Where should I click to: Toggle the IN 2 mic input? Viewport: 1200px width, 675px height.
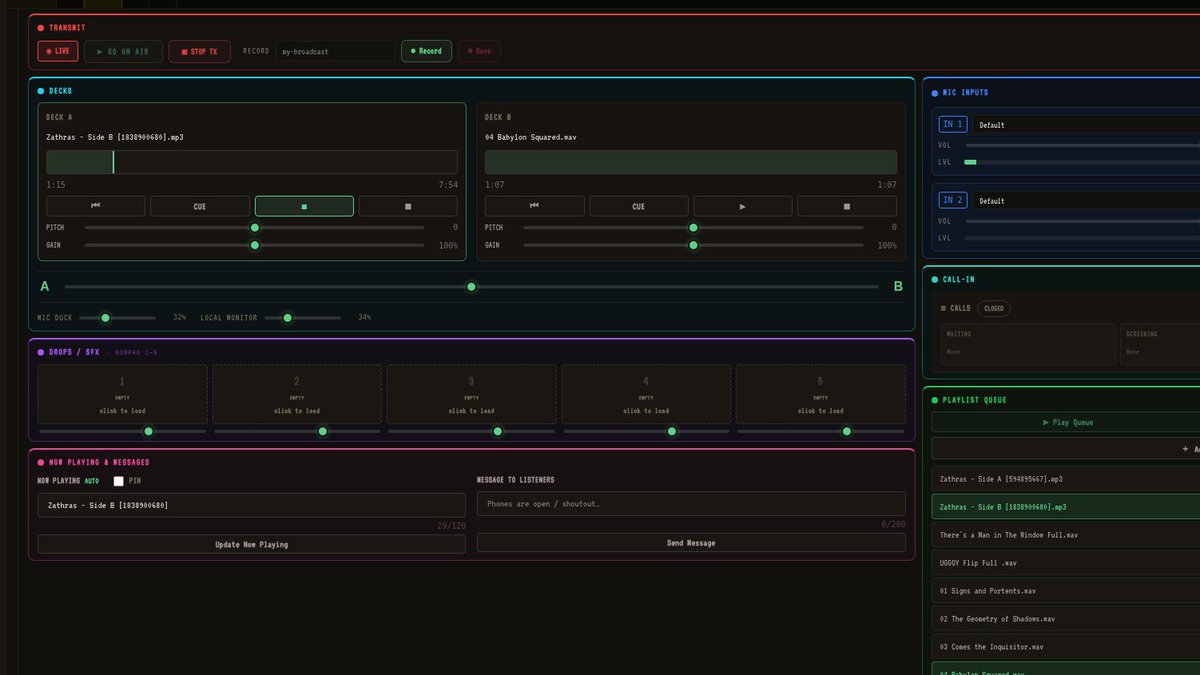coord(953,200)
